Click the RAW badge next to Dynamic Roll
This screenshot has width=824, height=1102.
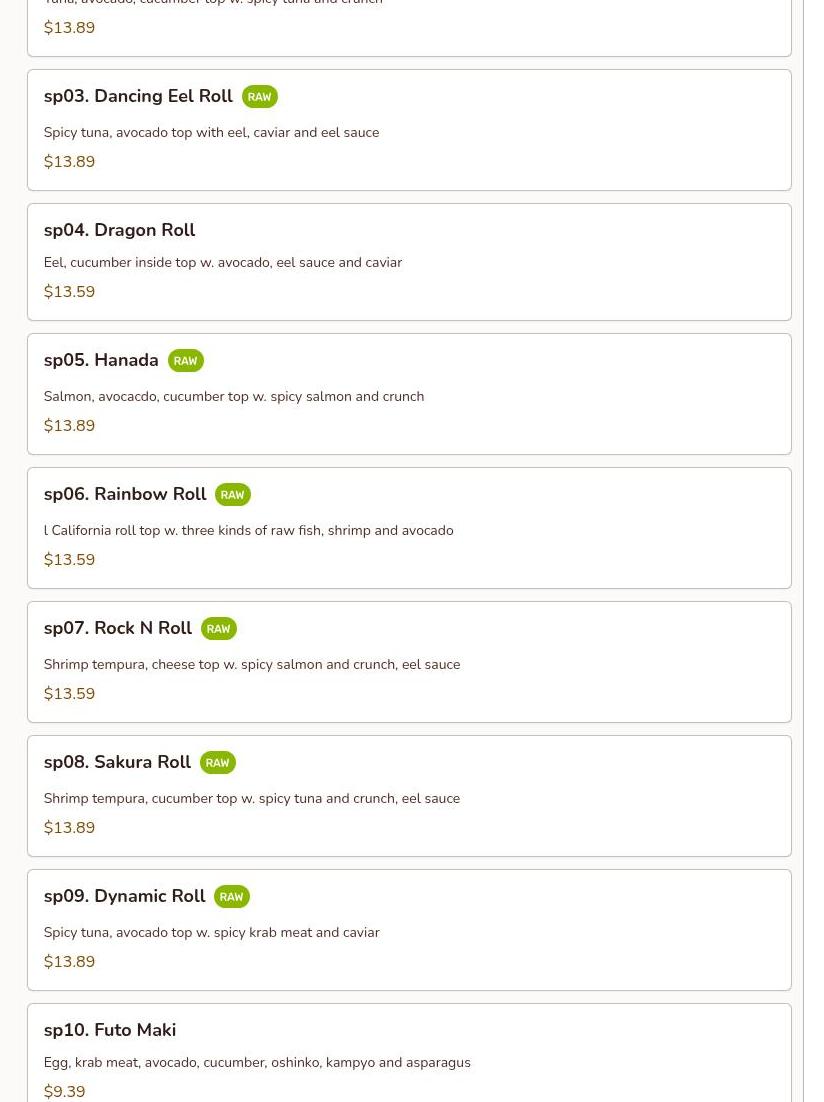tap(232, 897)
